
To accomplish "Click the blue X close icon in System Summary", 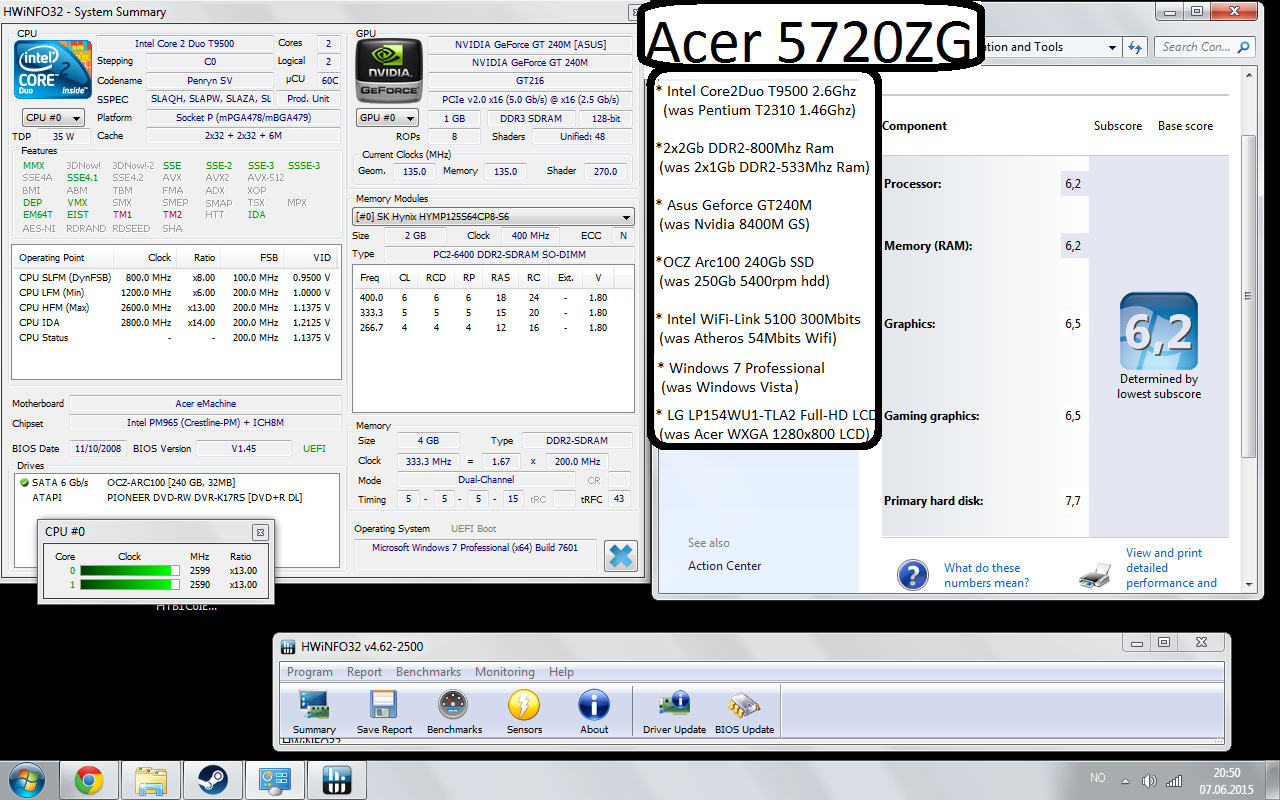I will 621,556.
